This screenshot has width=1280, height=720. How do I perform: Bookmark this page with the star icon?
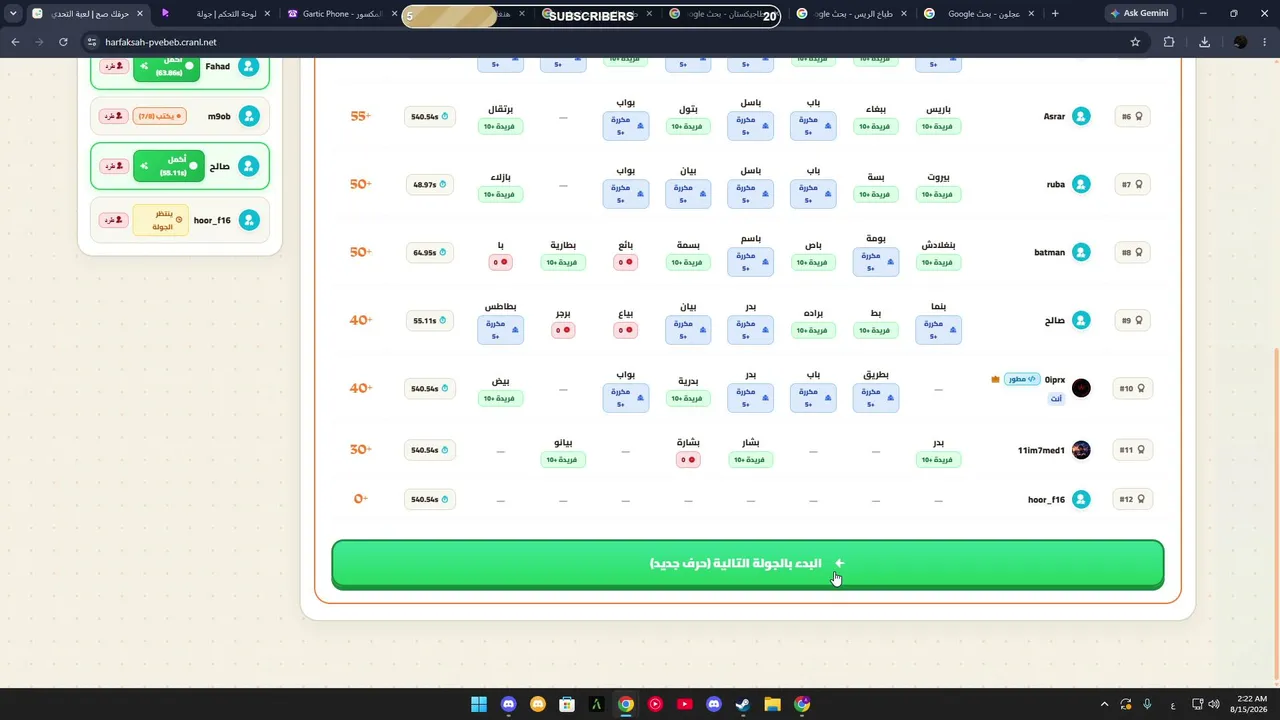point(1135,42)
